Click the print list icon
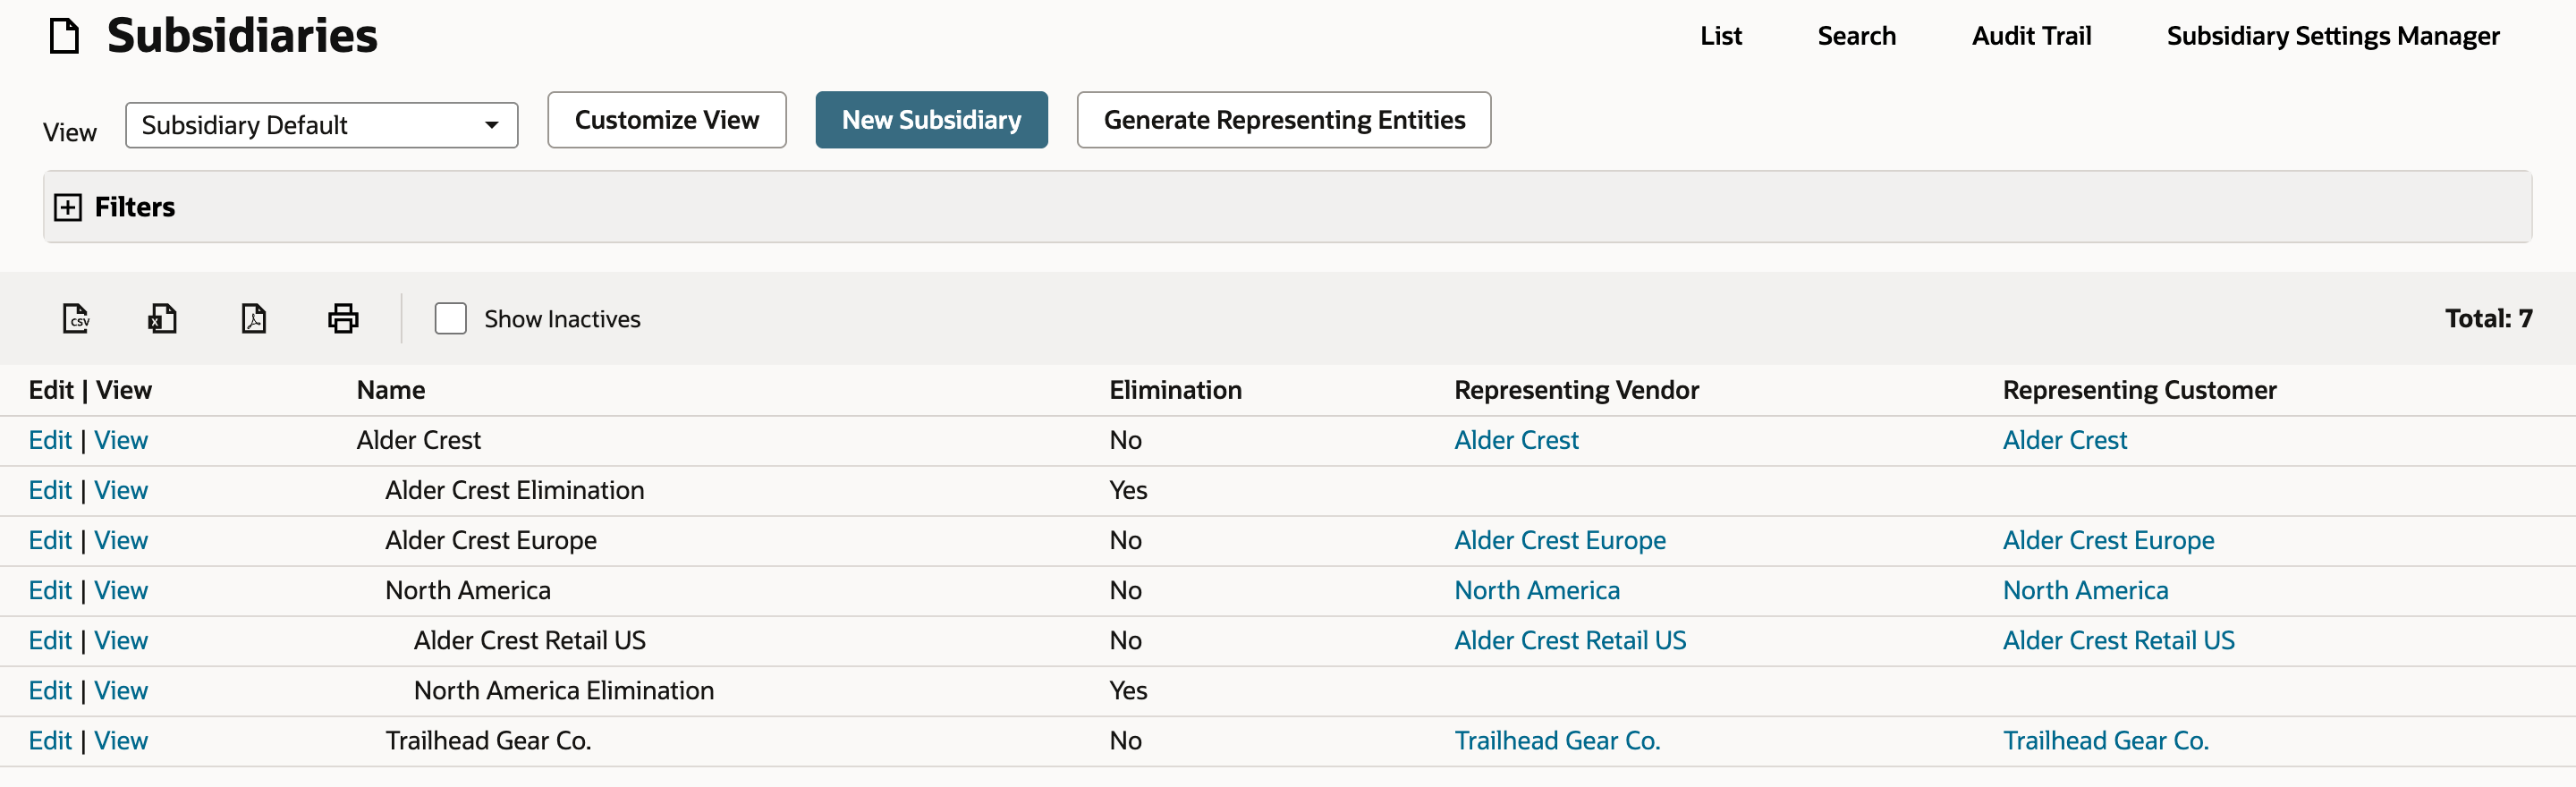2576x787 pixels. pos(343,319)
